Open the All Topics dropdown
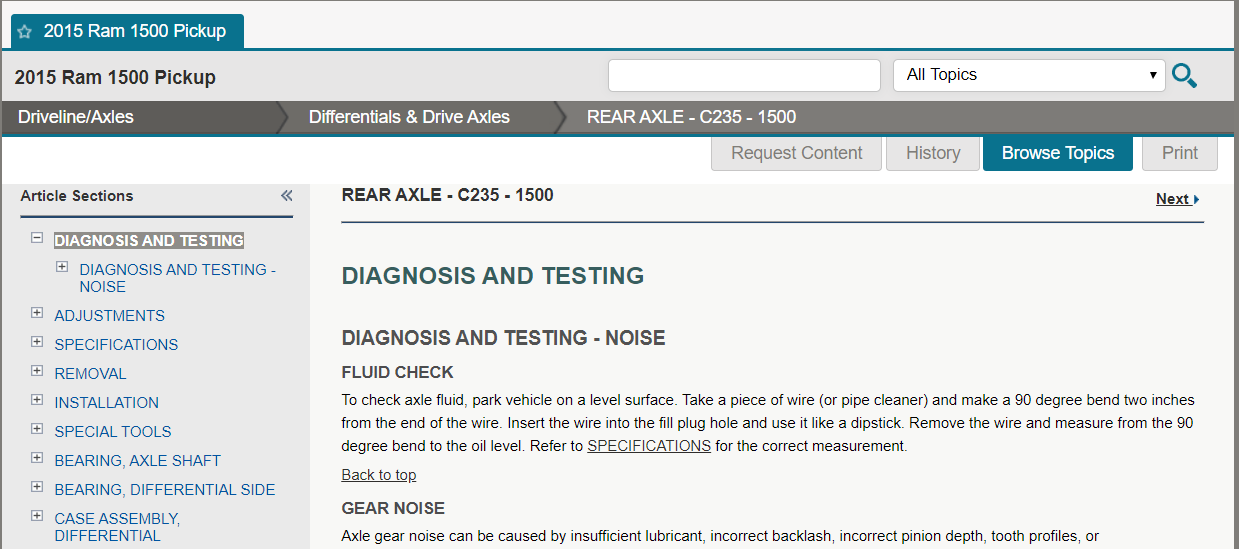 [x=1029, y=75]
